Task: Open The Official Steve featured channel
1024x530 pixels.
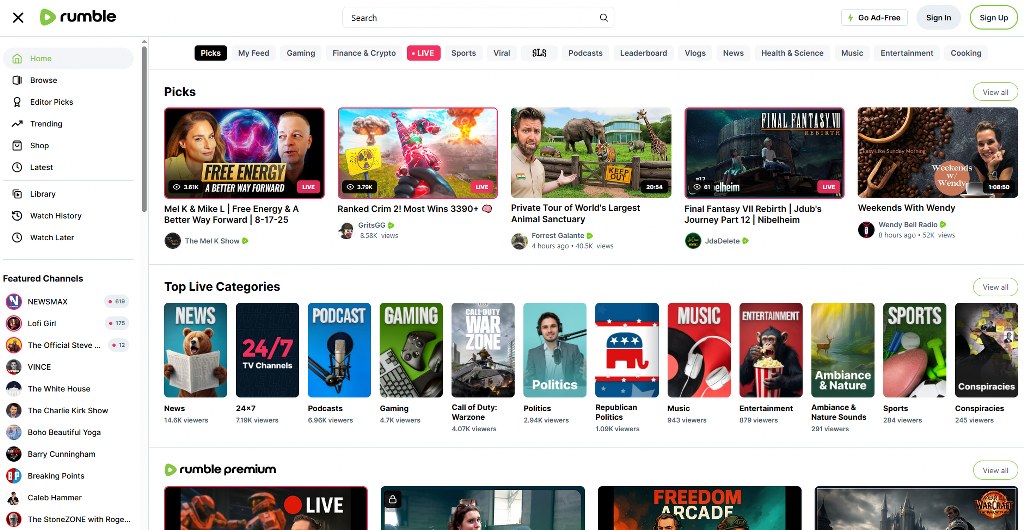Action: click(x=67, y=345)
